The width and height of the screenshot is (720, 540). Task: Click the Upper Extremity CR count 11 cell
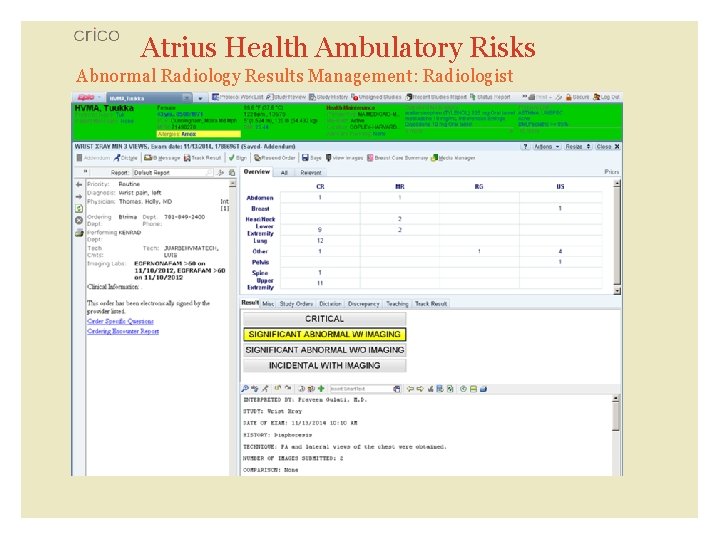(x=320, y=283)
